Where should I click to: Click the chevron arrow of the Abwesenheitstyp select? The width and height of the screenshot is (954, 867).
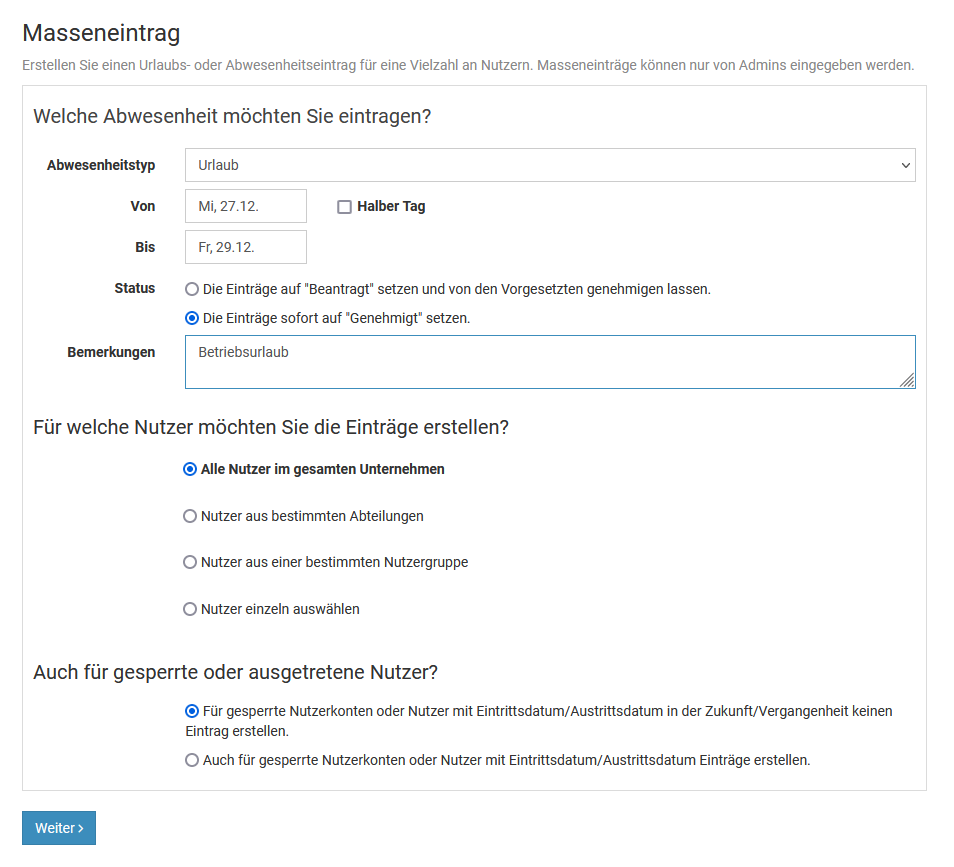point(905,165)
